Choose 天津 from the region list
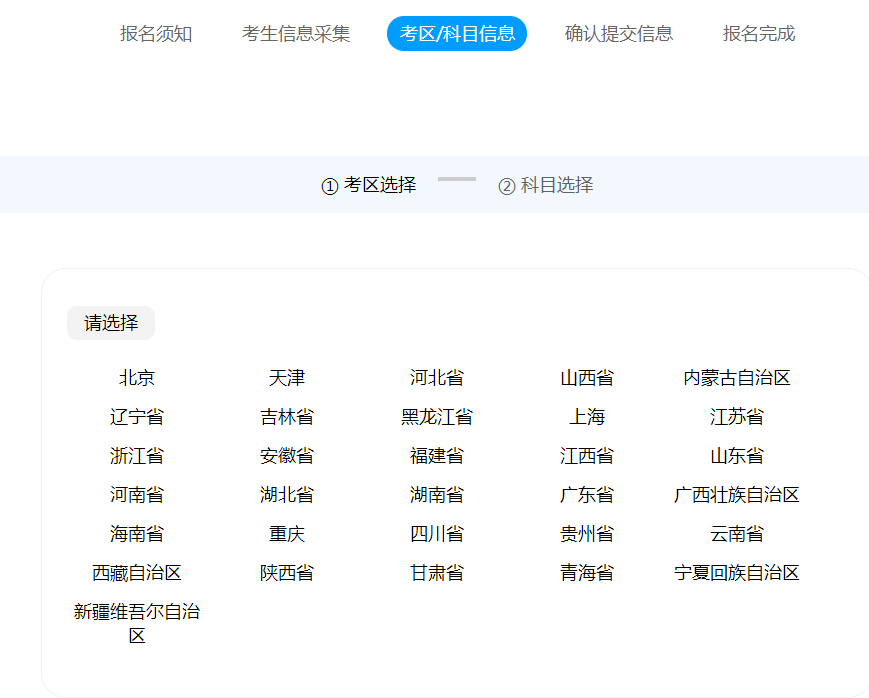Screen dimensions: 869x698 [287, 377]
